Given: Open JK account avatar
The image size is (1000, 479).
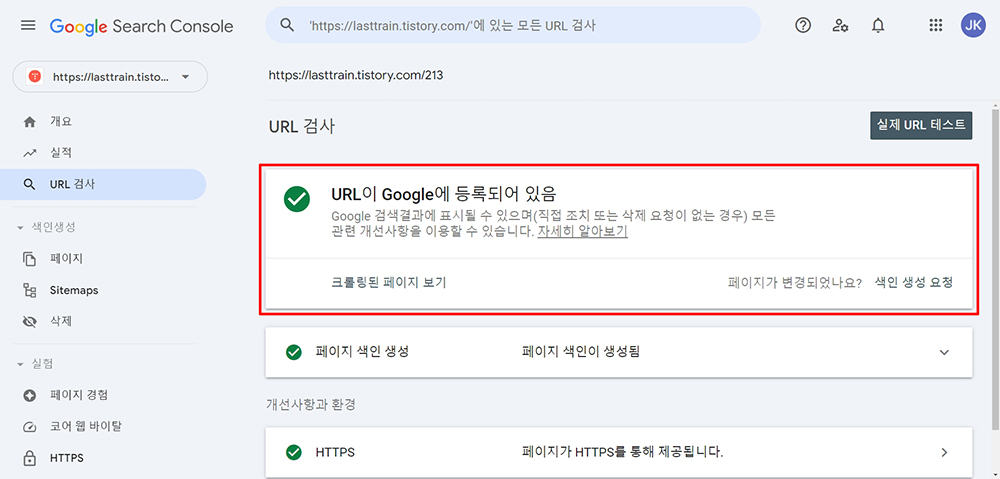Looking at the screenshot, I should (973, 26).
